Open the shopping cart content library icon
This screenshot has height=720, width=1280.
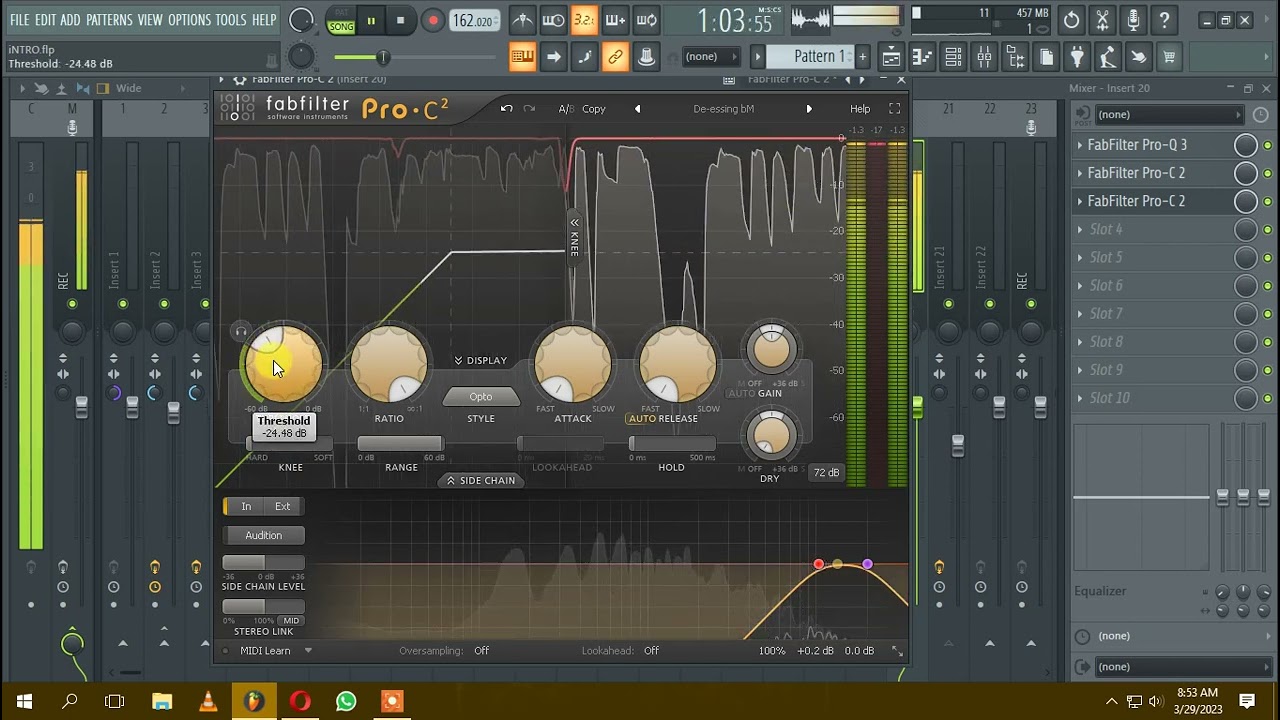tap(1168, 57)
